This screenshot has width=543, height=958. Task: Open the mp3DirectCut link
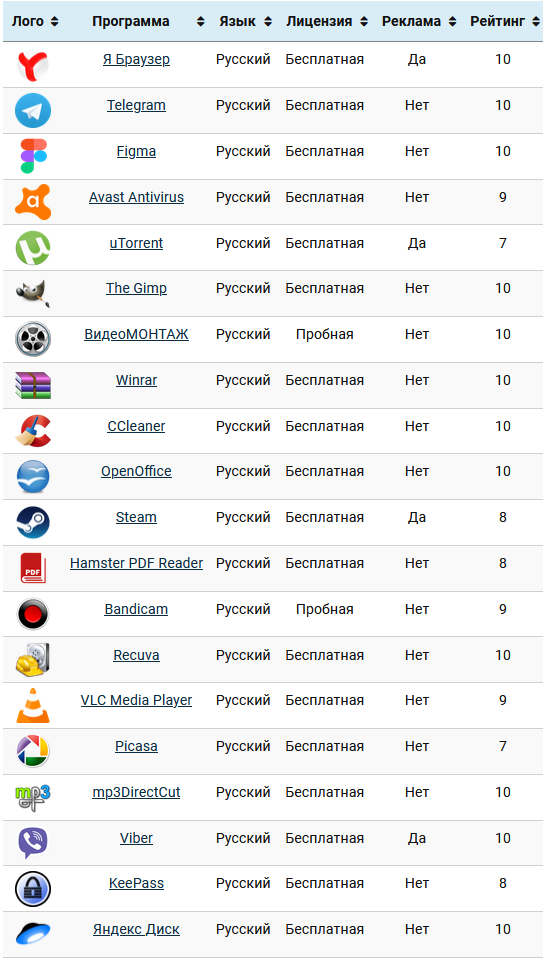tap(136, 792)
